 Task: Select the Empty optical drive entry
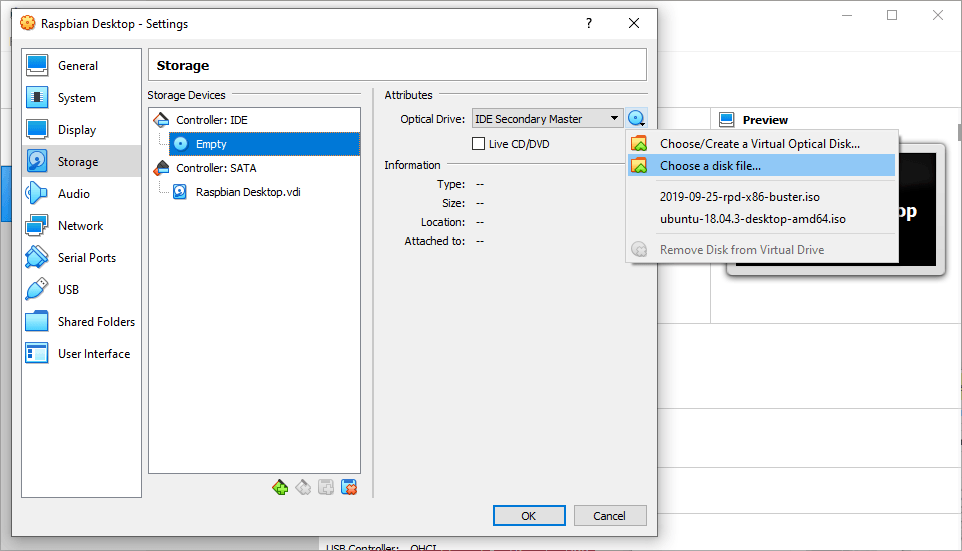click(x=264, y=144)
